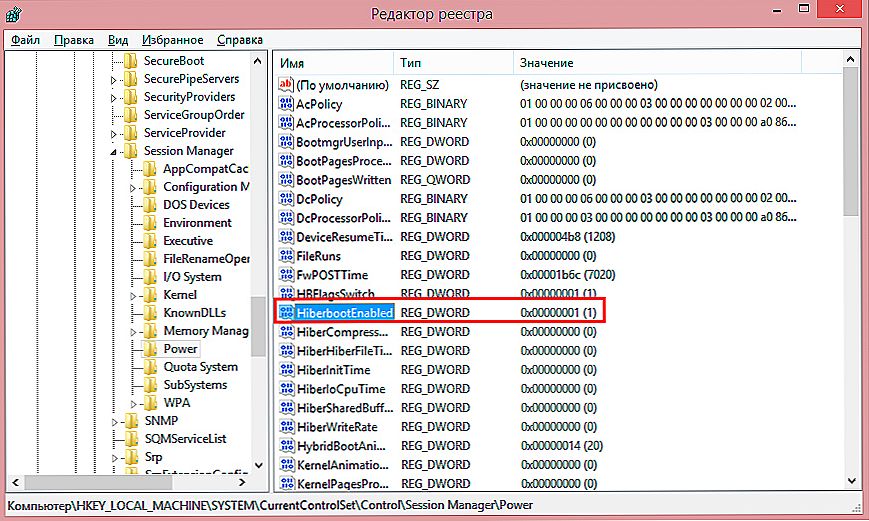Collapse the Session Manager key
This screenshot has height=521, width=869.
click(x=113, y=152)
